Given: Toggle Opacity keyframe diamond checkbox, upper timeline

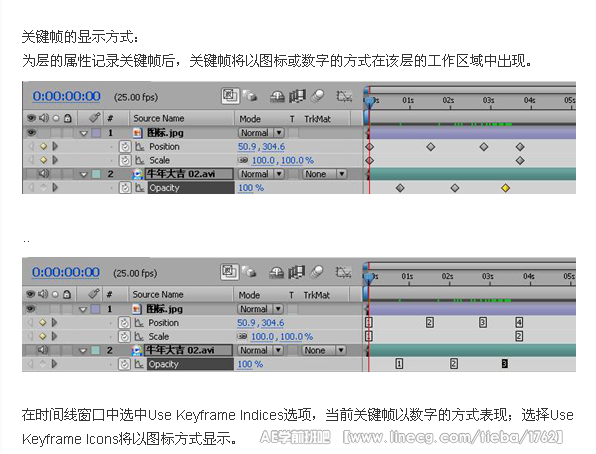Looking at the screenshot, I should [x=43, y=187].
